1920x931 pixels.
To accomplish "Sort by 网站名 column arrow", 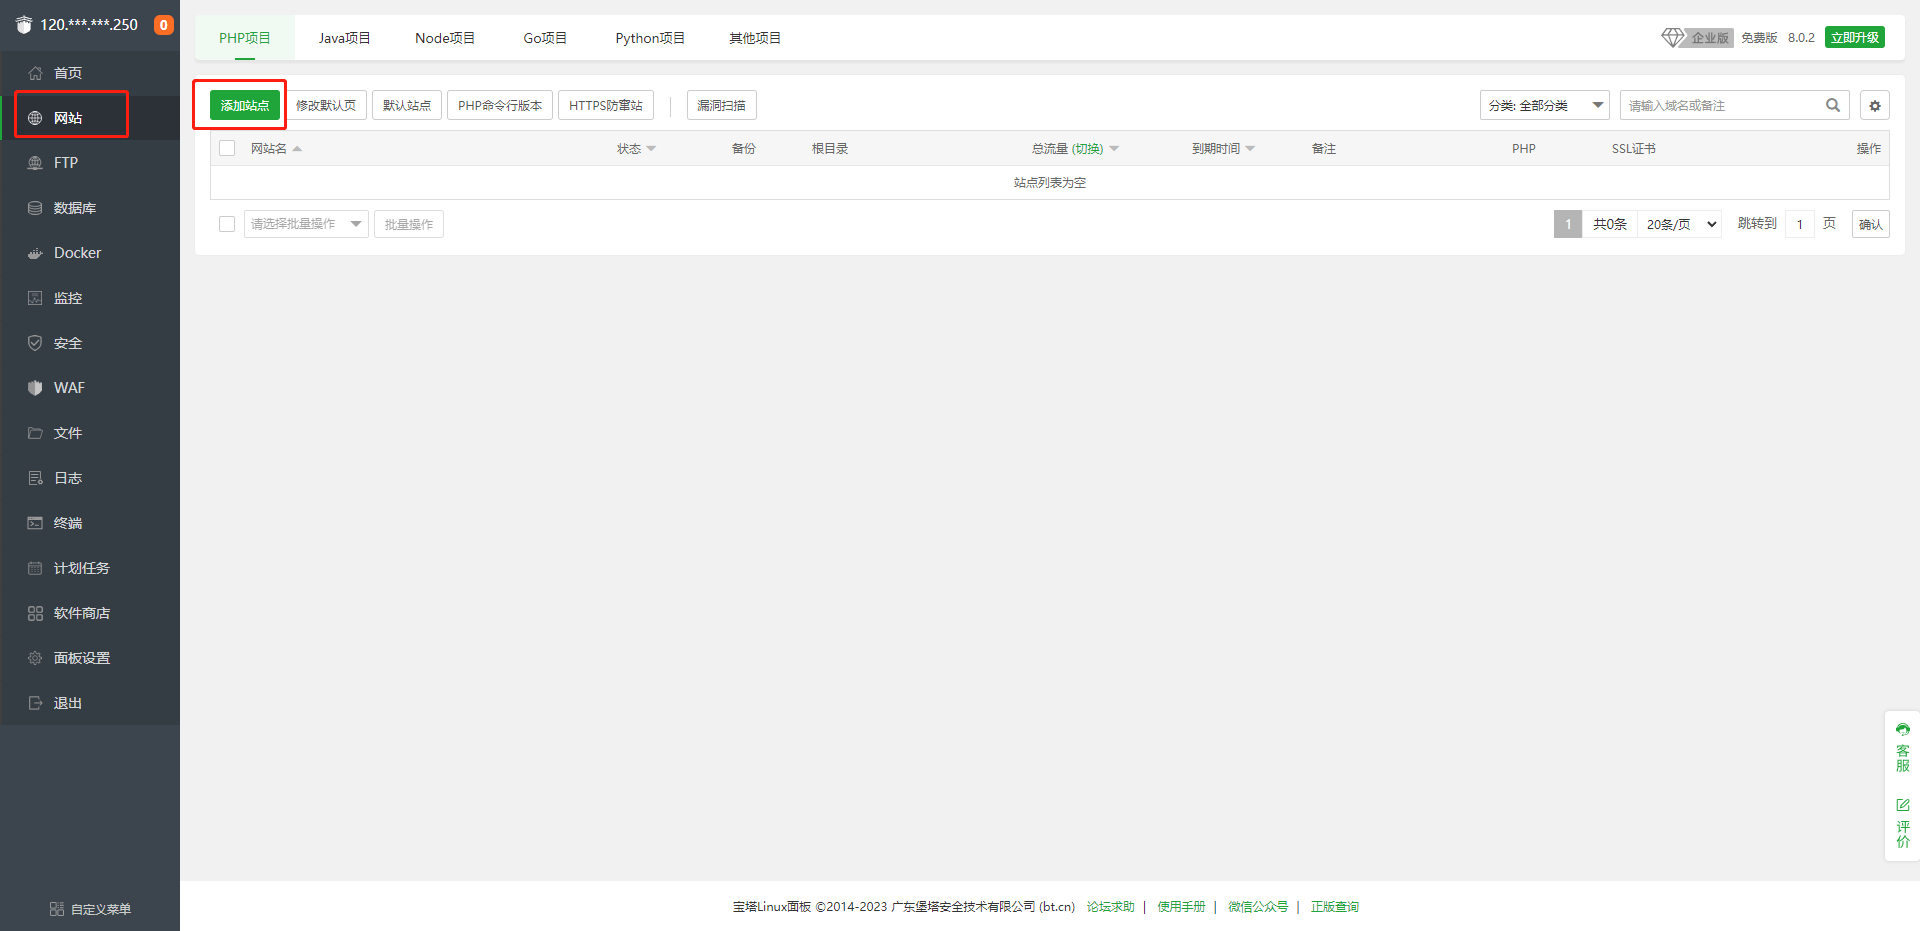I will pyautogui.click(x=297, y=149).
